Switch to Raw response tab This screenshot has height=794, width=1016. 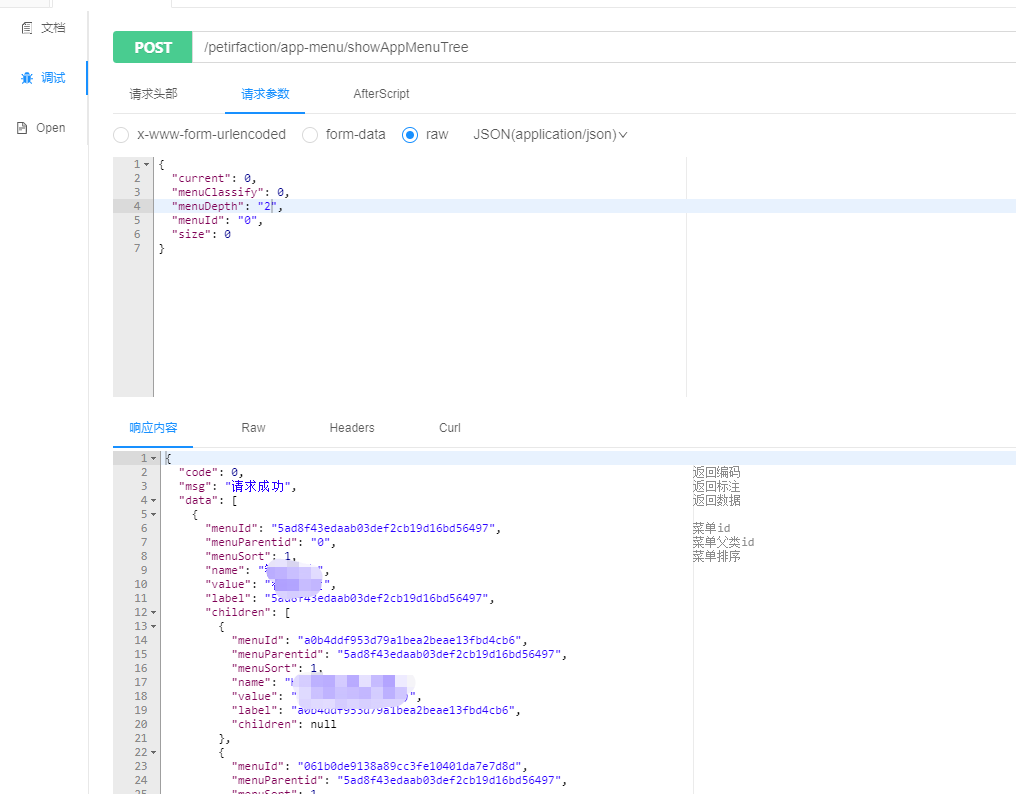pos(253,428)
